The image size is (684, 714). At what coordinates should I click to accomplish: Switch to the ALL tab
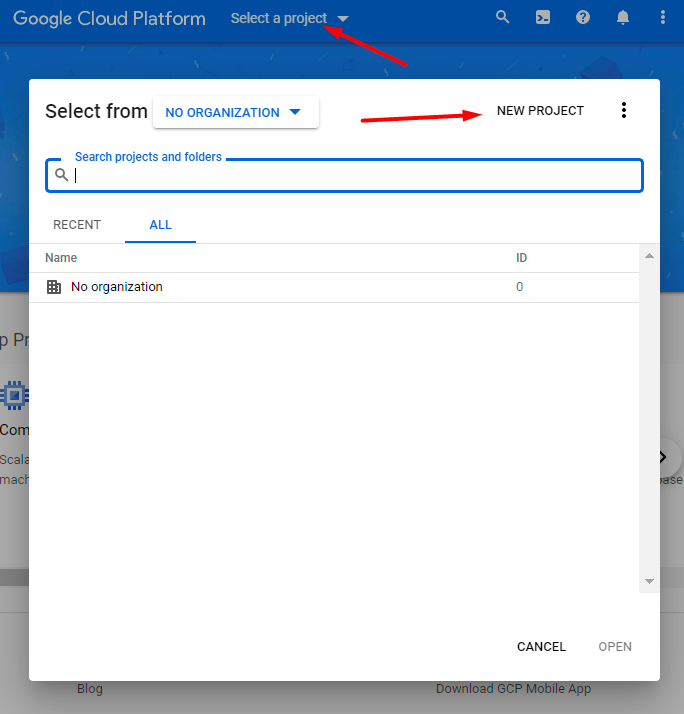click(x=160, y=224)
